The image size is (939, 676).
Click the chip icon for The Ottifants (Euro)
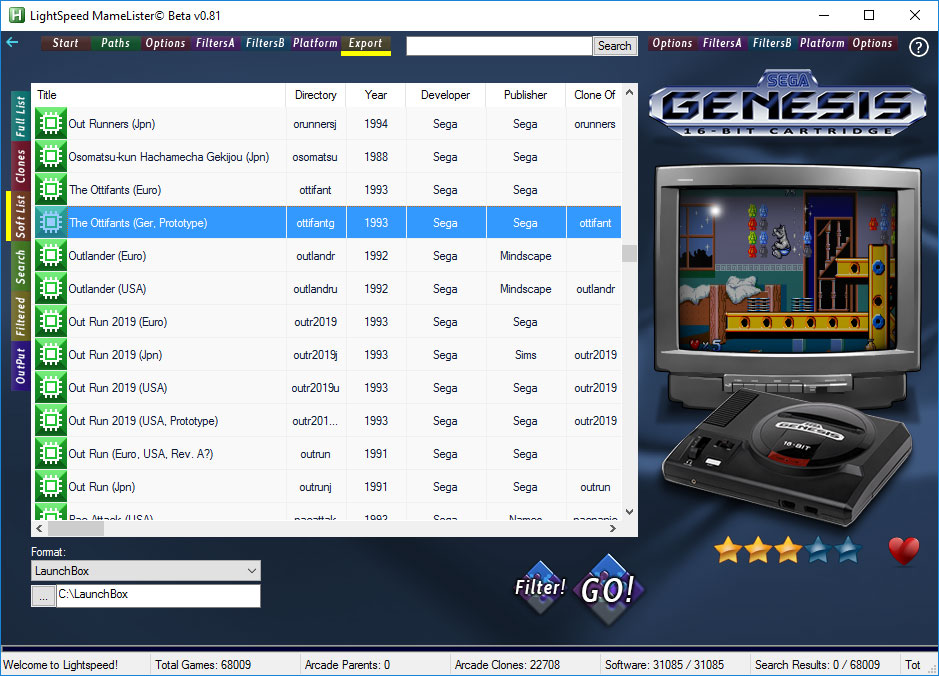coord(51,189)
